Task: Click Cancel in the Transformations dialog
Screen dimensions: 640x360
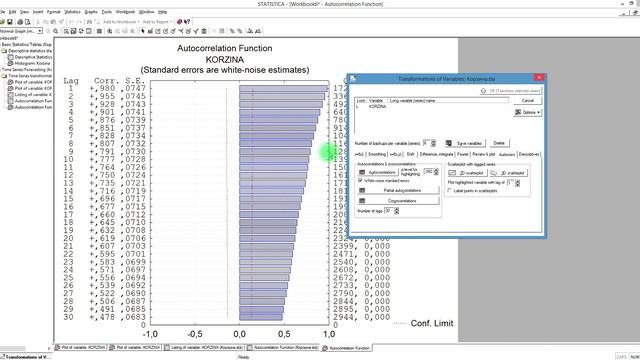Action: [x=527, y=100]
